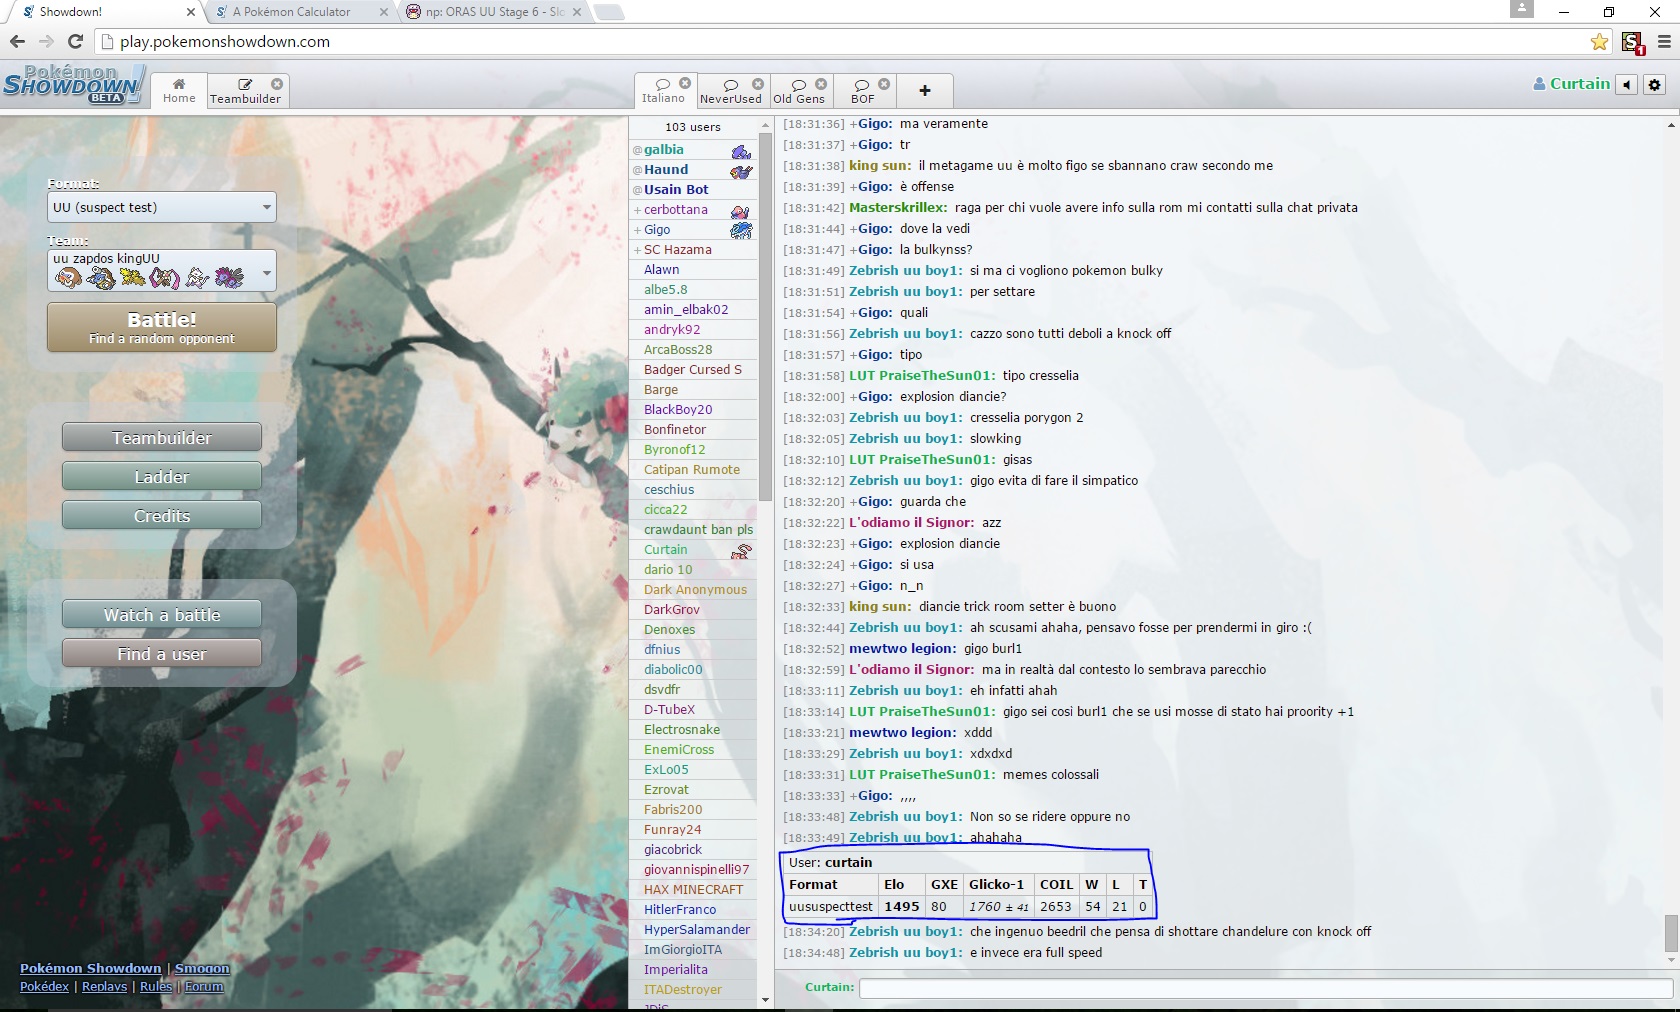Click the uususpecttest format cell

(831, 906)
